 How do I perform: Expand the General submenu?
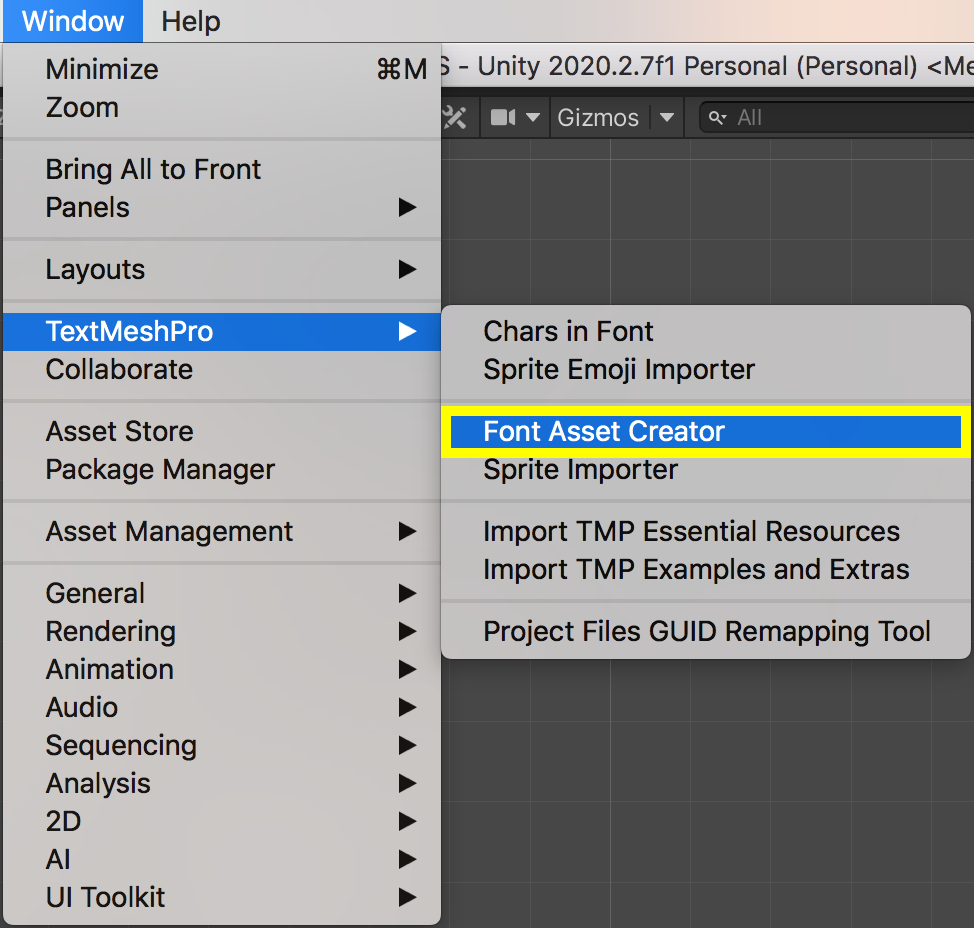[222, 594]
